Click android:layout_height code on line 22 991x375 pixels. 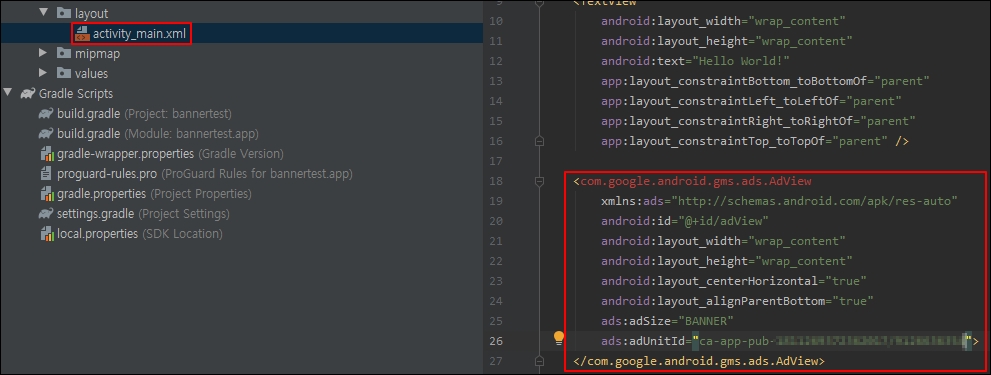[727, 261]
